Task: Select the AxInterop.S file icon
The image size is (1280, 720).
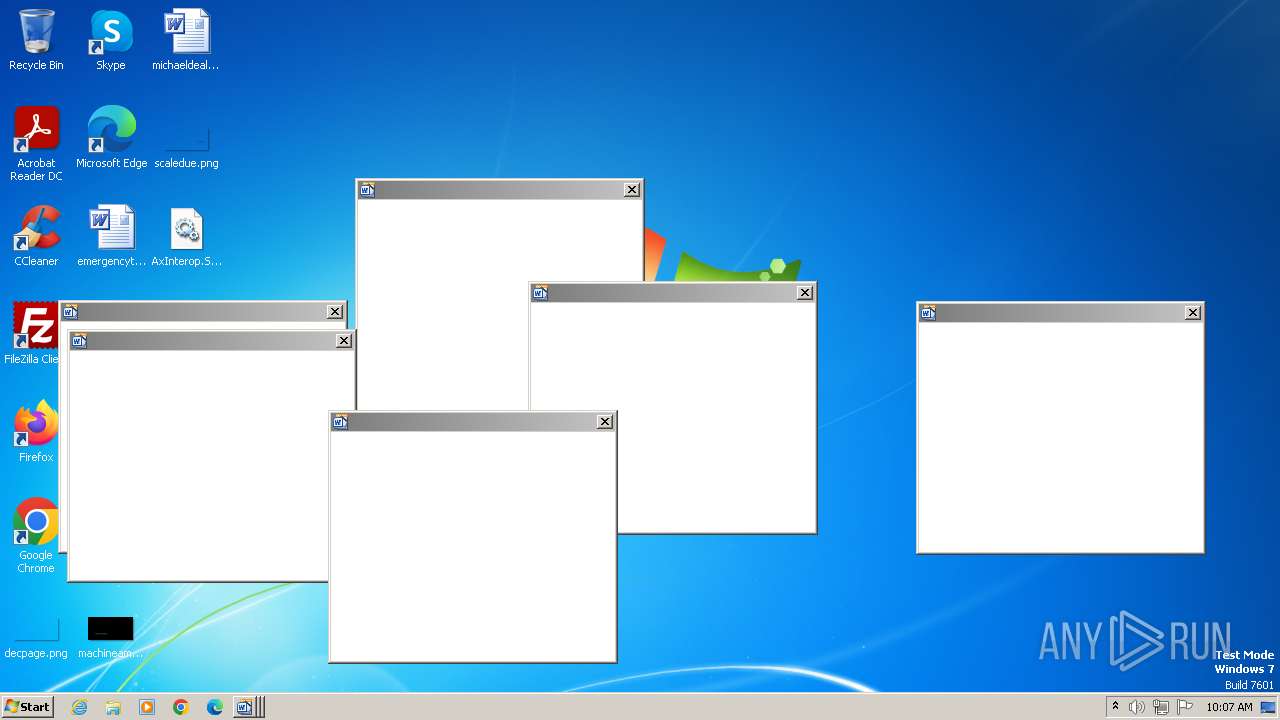Action: 186,236
